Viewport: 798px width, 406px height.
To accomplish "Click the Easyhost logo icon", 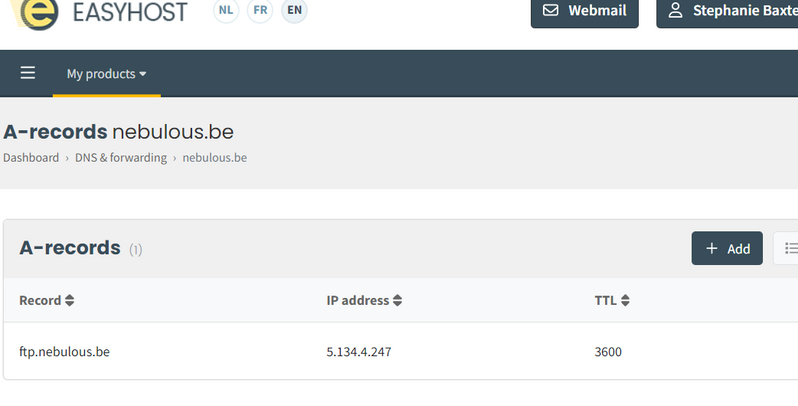I will [36, 13].
